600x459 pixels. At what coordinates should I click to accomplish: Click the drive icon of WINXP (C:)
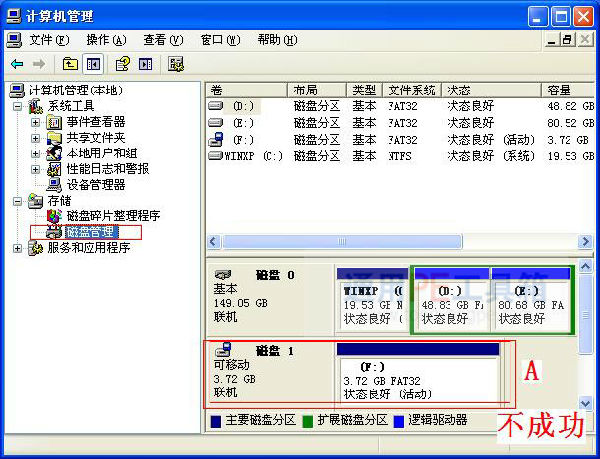click(216, 155)
